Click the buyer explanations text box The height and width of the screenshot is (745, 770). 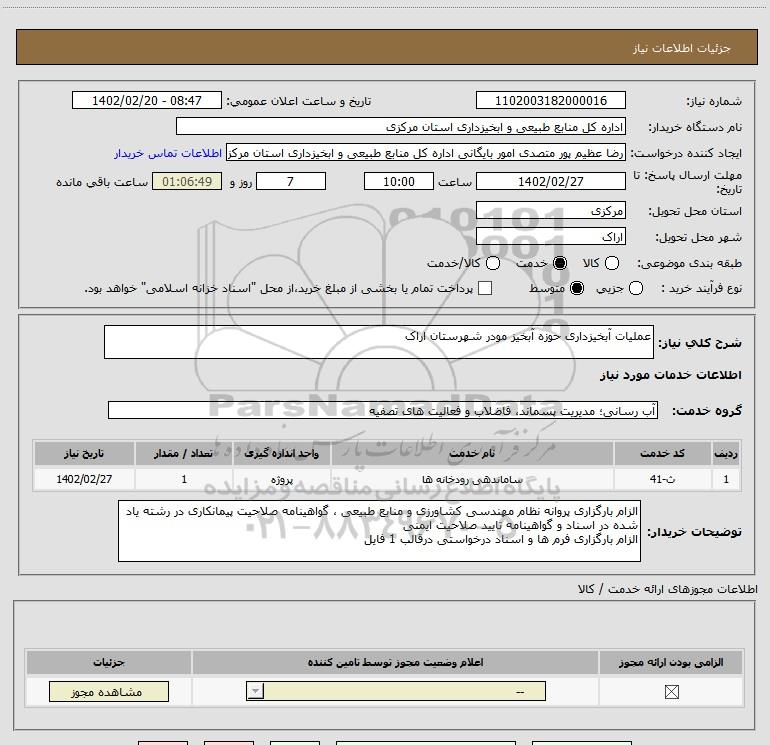coord(379,531)
